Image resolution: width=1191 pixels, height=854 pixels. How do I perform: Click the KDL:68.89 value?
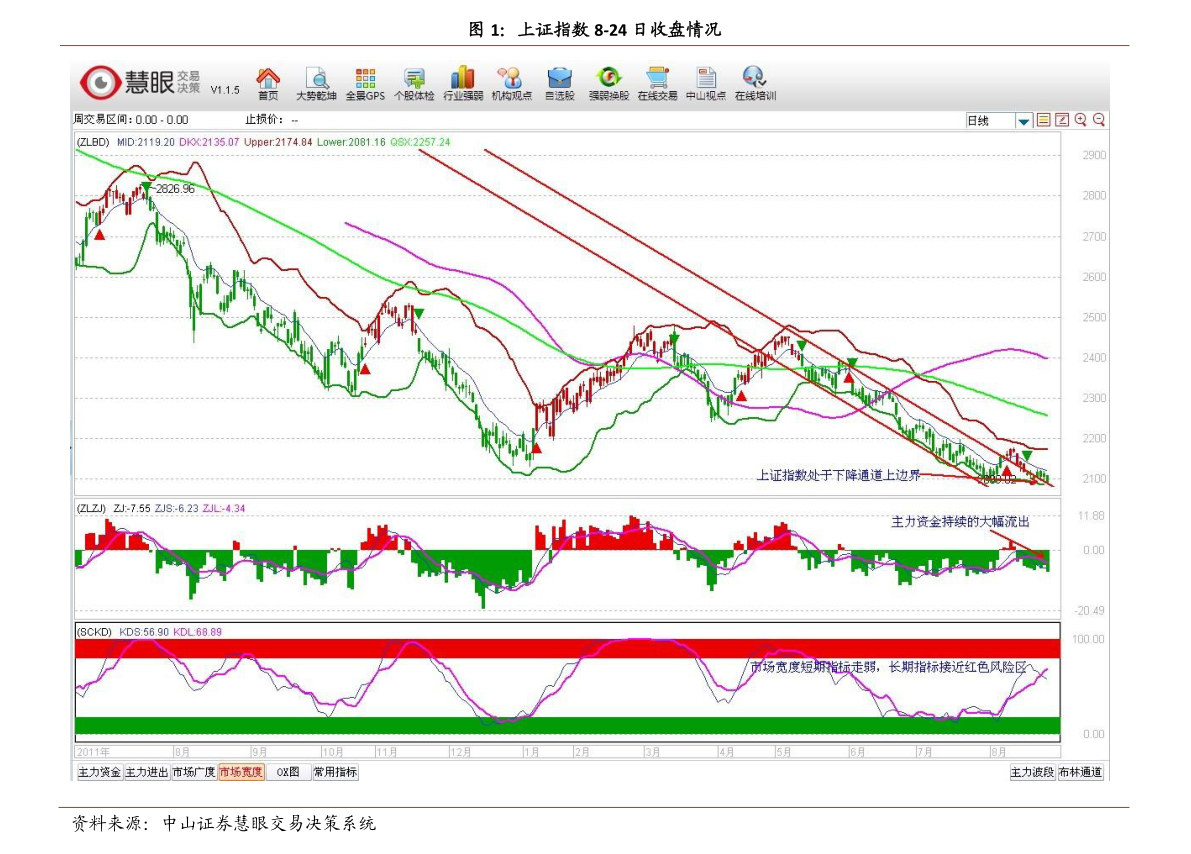[197, 632]
